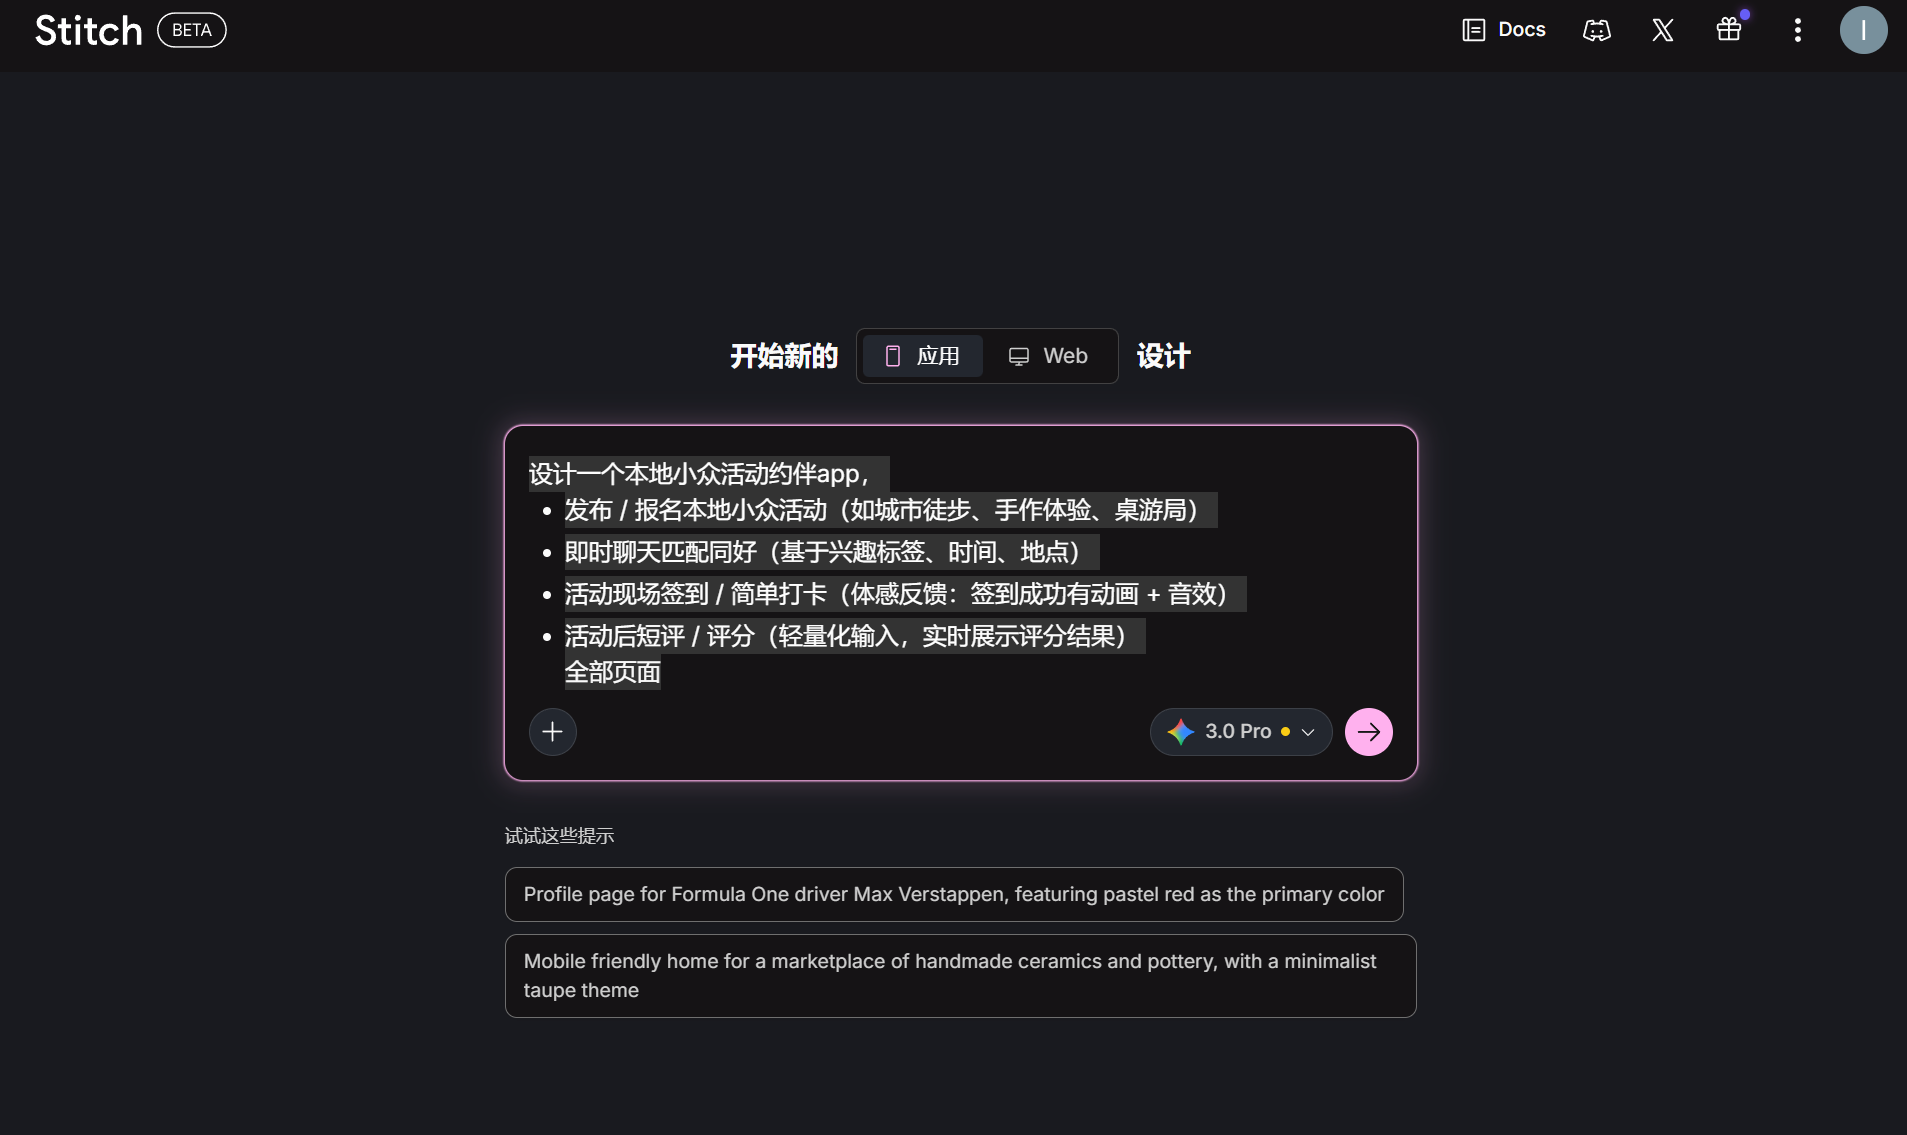
Task: Select the 应用 (App) design mode
Action: (x=922, y=356)
